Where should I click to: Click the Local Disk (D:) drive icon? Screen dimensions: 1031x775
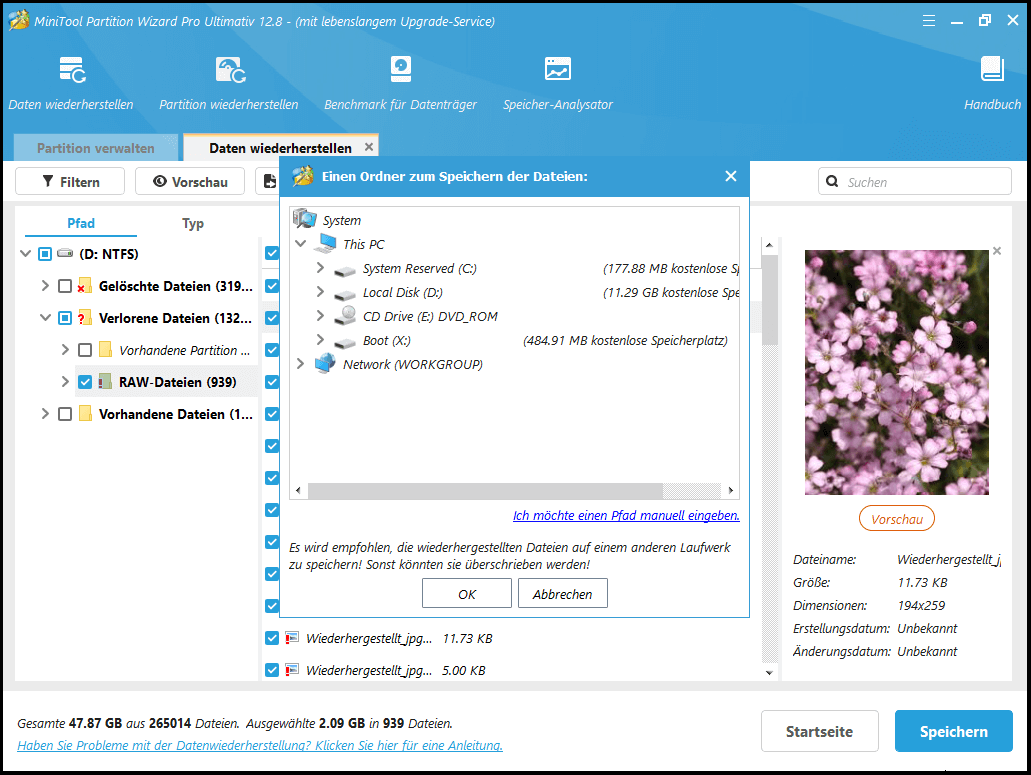[345, 294]
